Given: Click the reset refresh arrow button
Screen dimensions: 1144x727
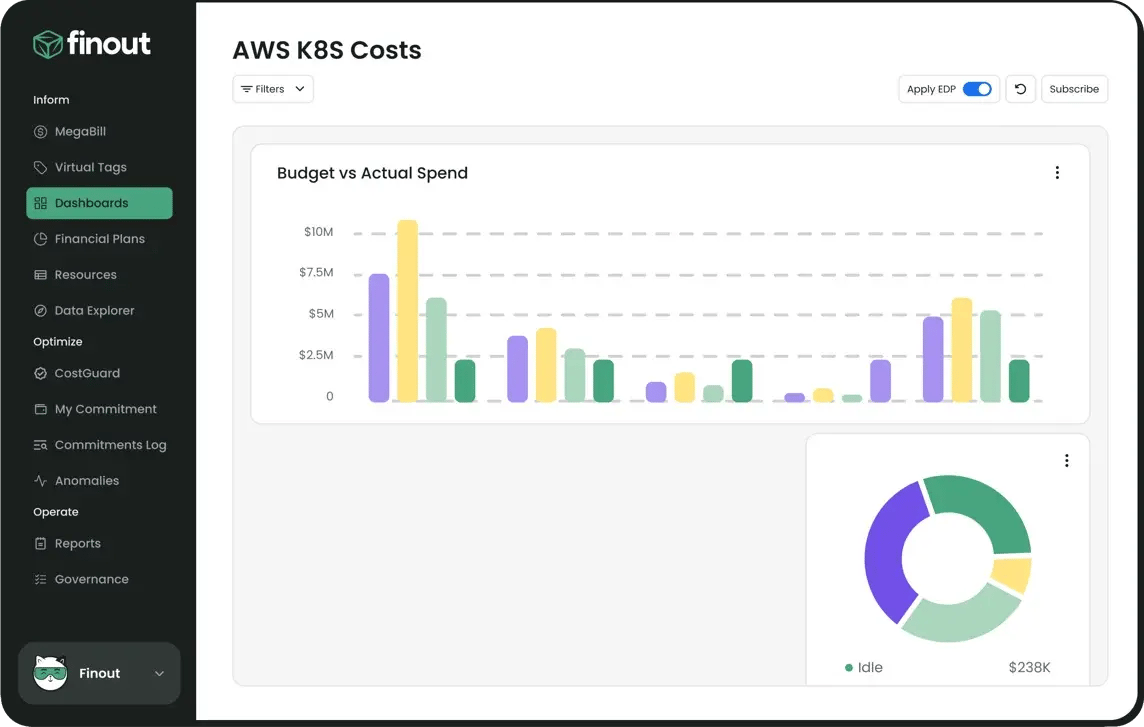Looking at the screenshot, I should coord(1021,89).
